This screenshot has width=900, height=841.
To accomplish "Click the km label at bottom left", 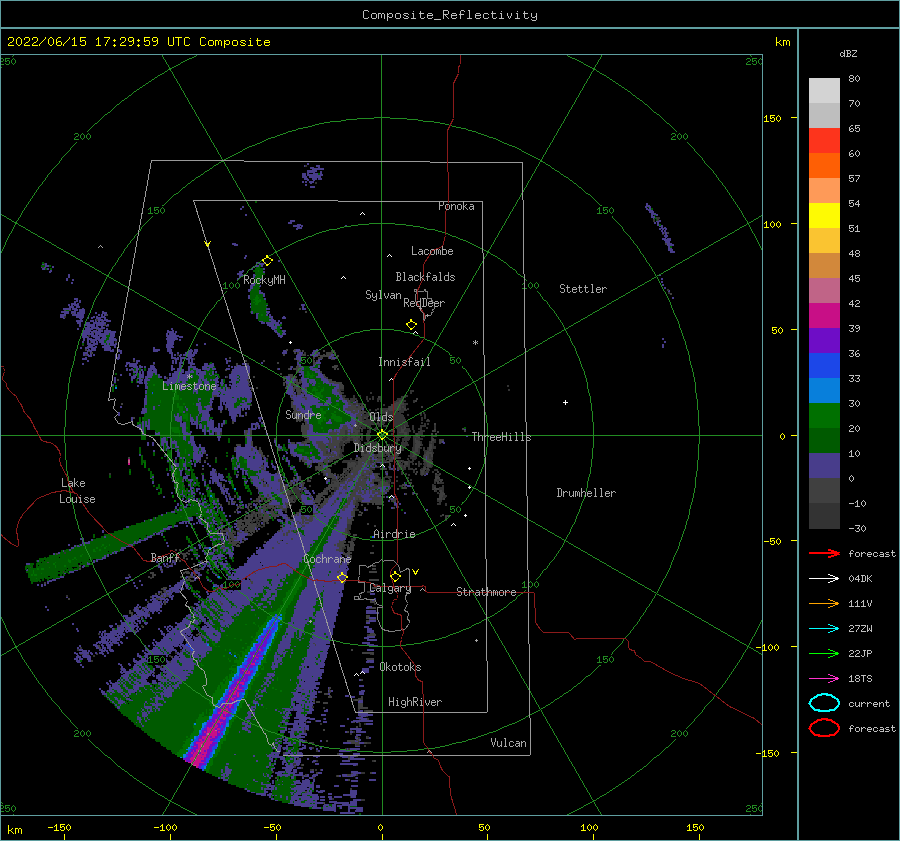I will 15,830.
